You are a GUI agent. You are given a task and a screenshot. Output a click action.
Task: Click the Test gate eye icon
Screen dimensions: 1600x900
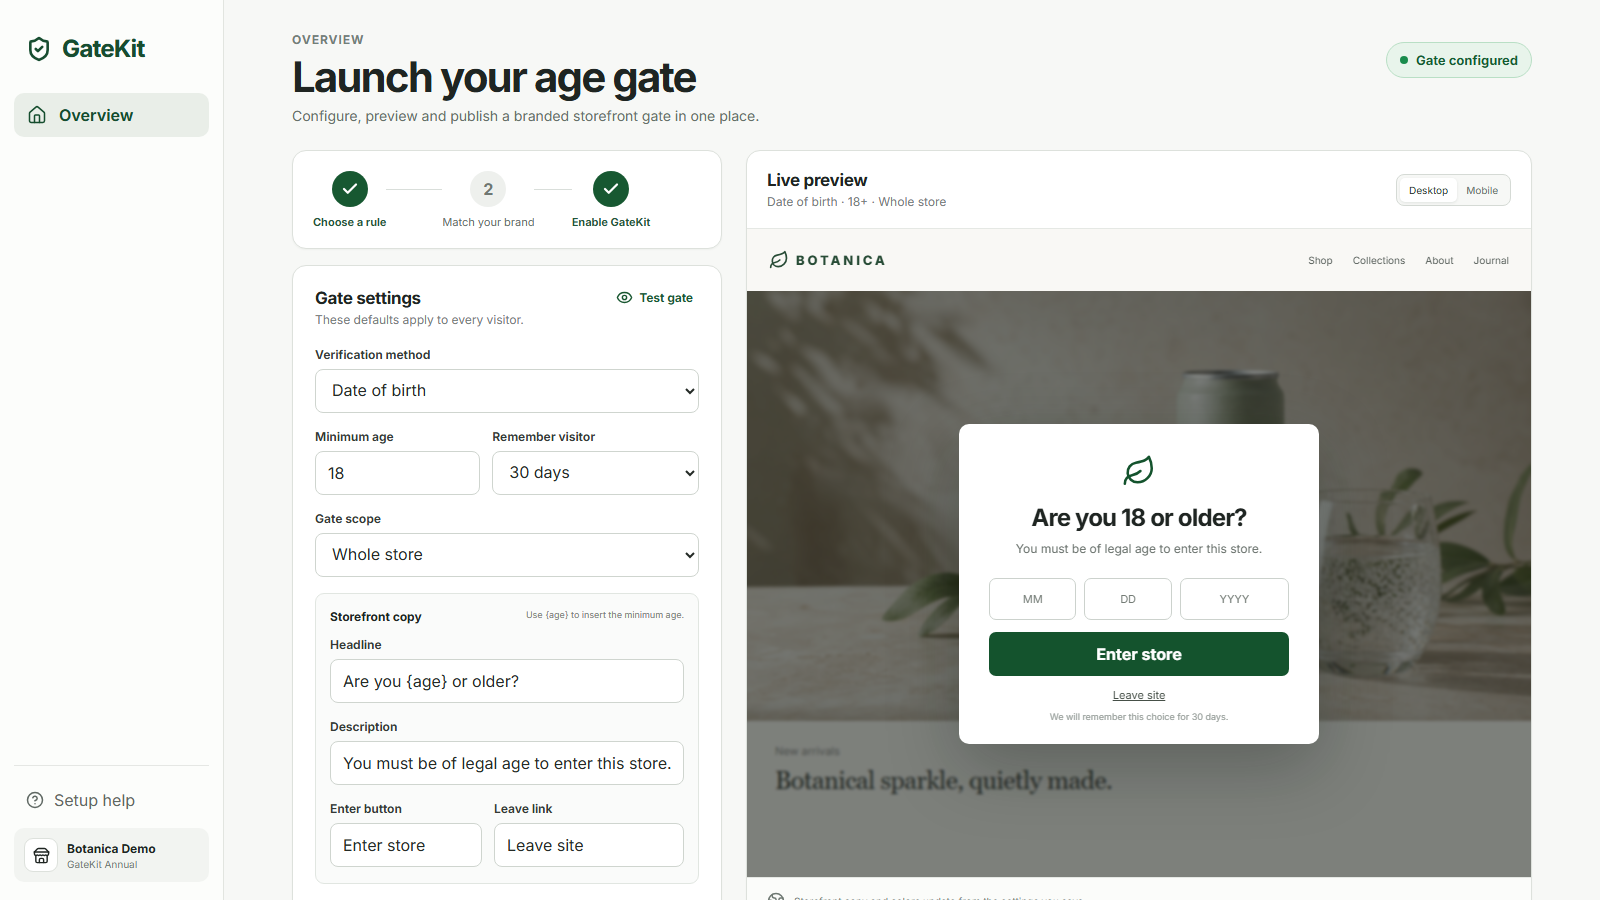click(624, 298)
